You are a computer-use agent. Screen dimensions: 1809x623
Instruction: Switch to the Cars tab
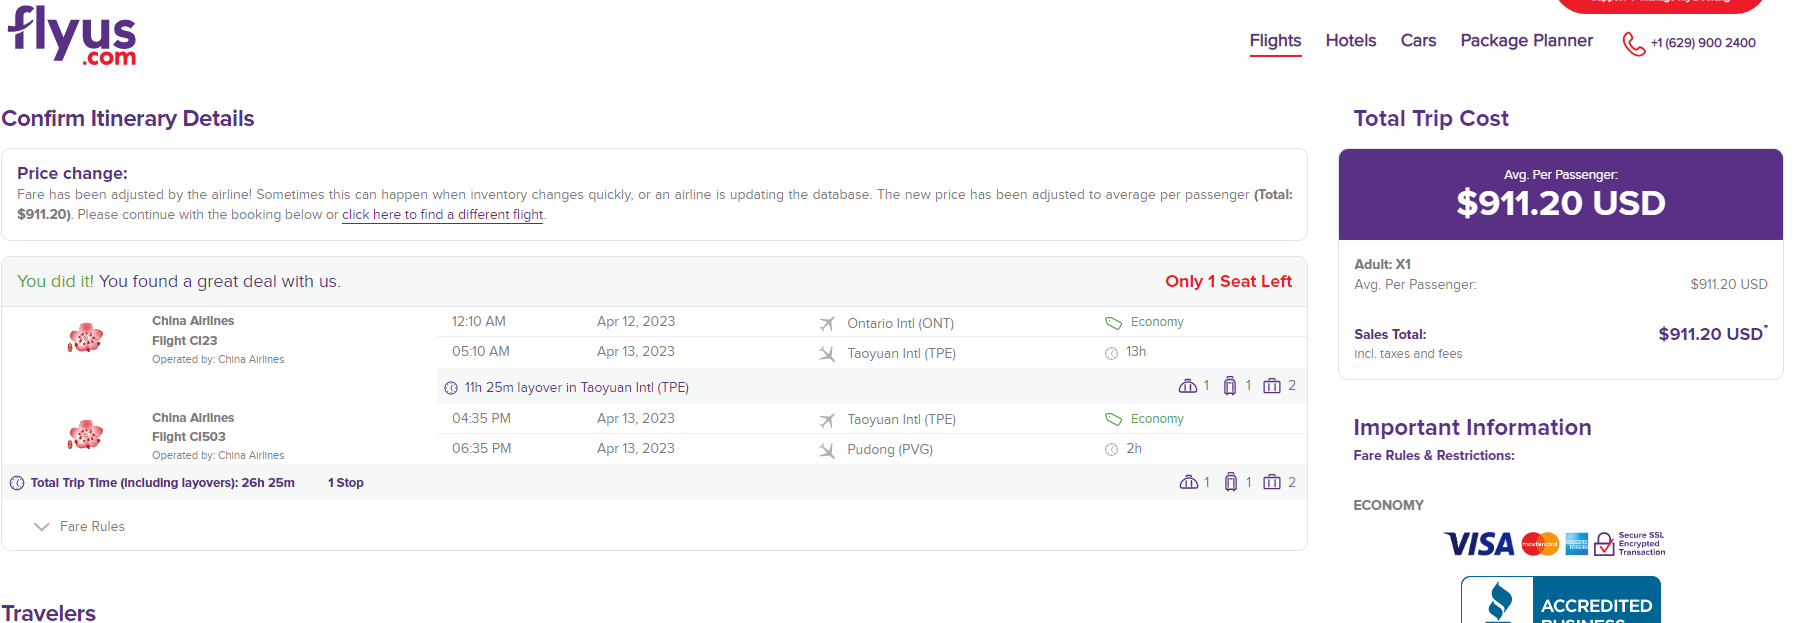tap(1418, 41)
